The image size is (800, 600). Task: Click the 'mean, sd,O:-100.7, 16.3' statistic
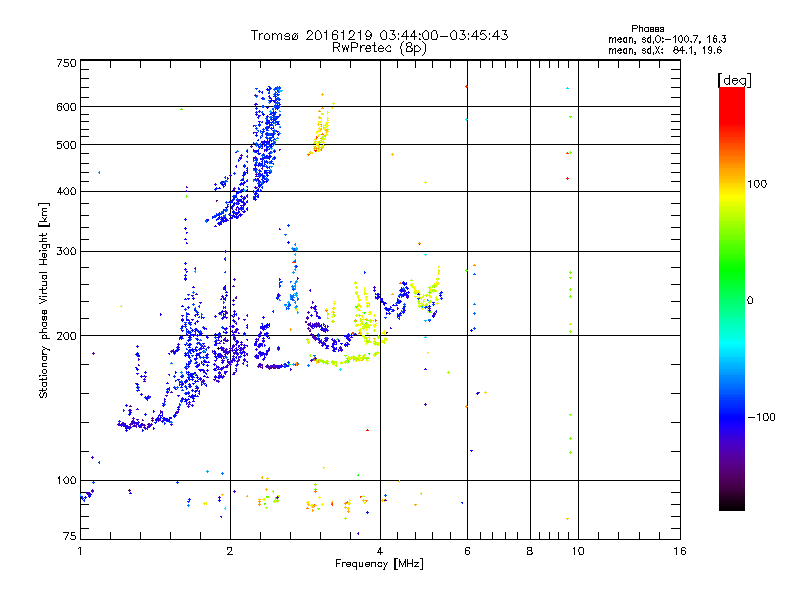click(667, 39)
